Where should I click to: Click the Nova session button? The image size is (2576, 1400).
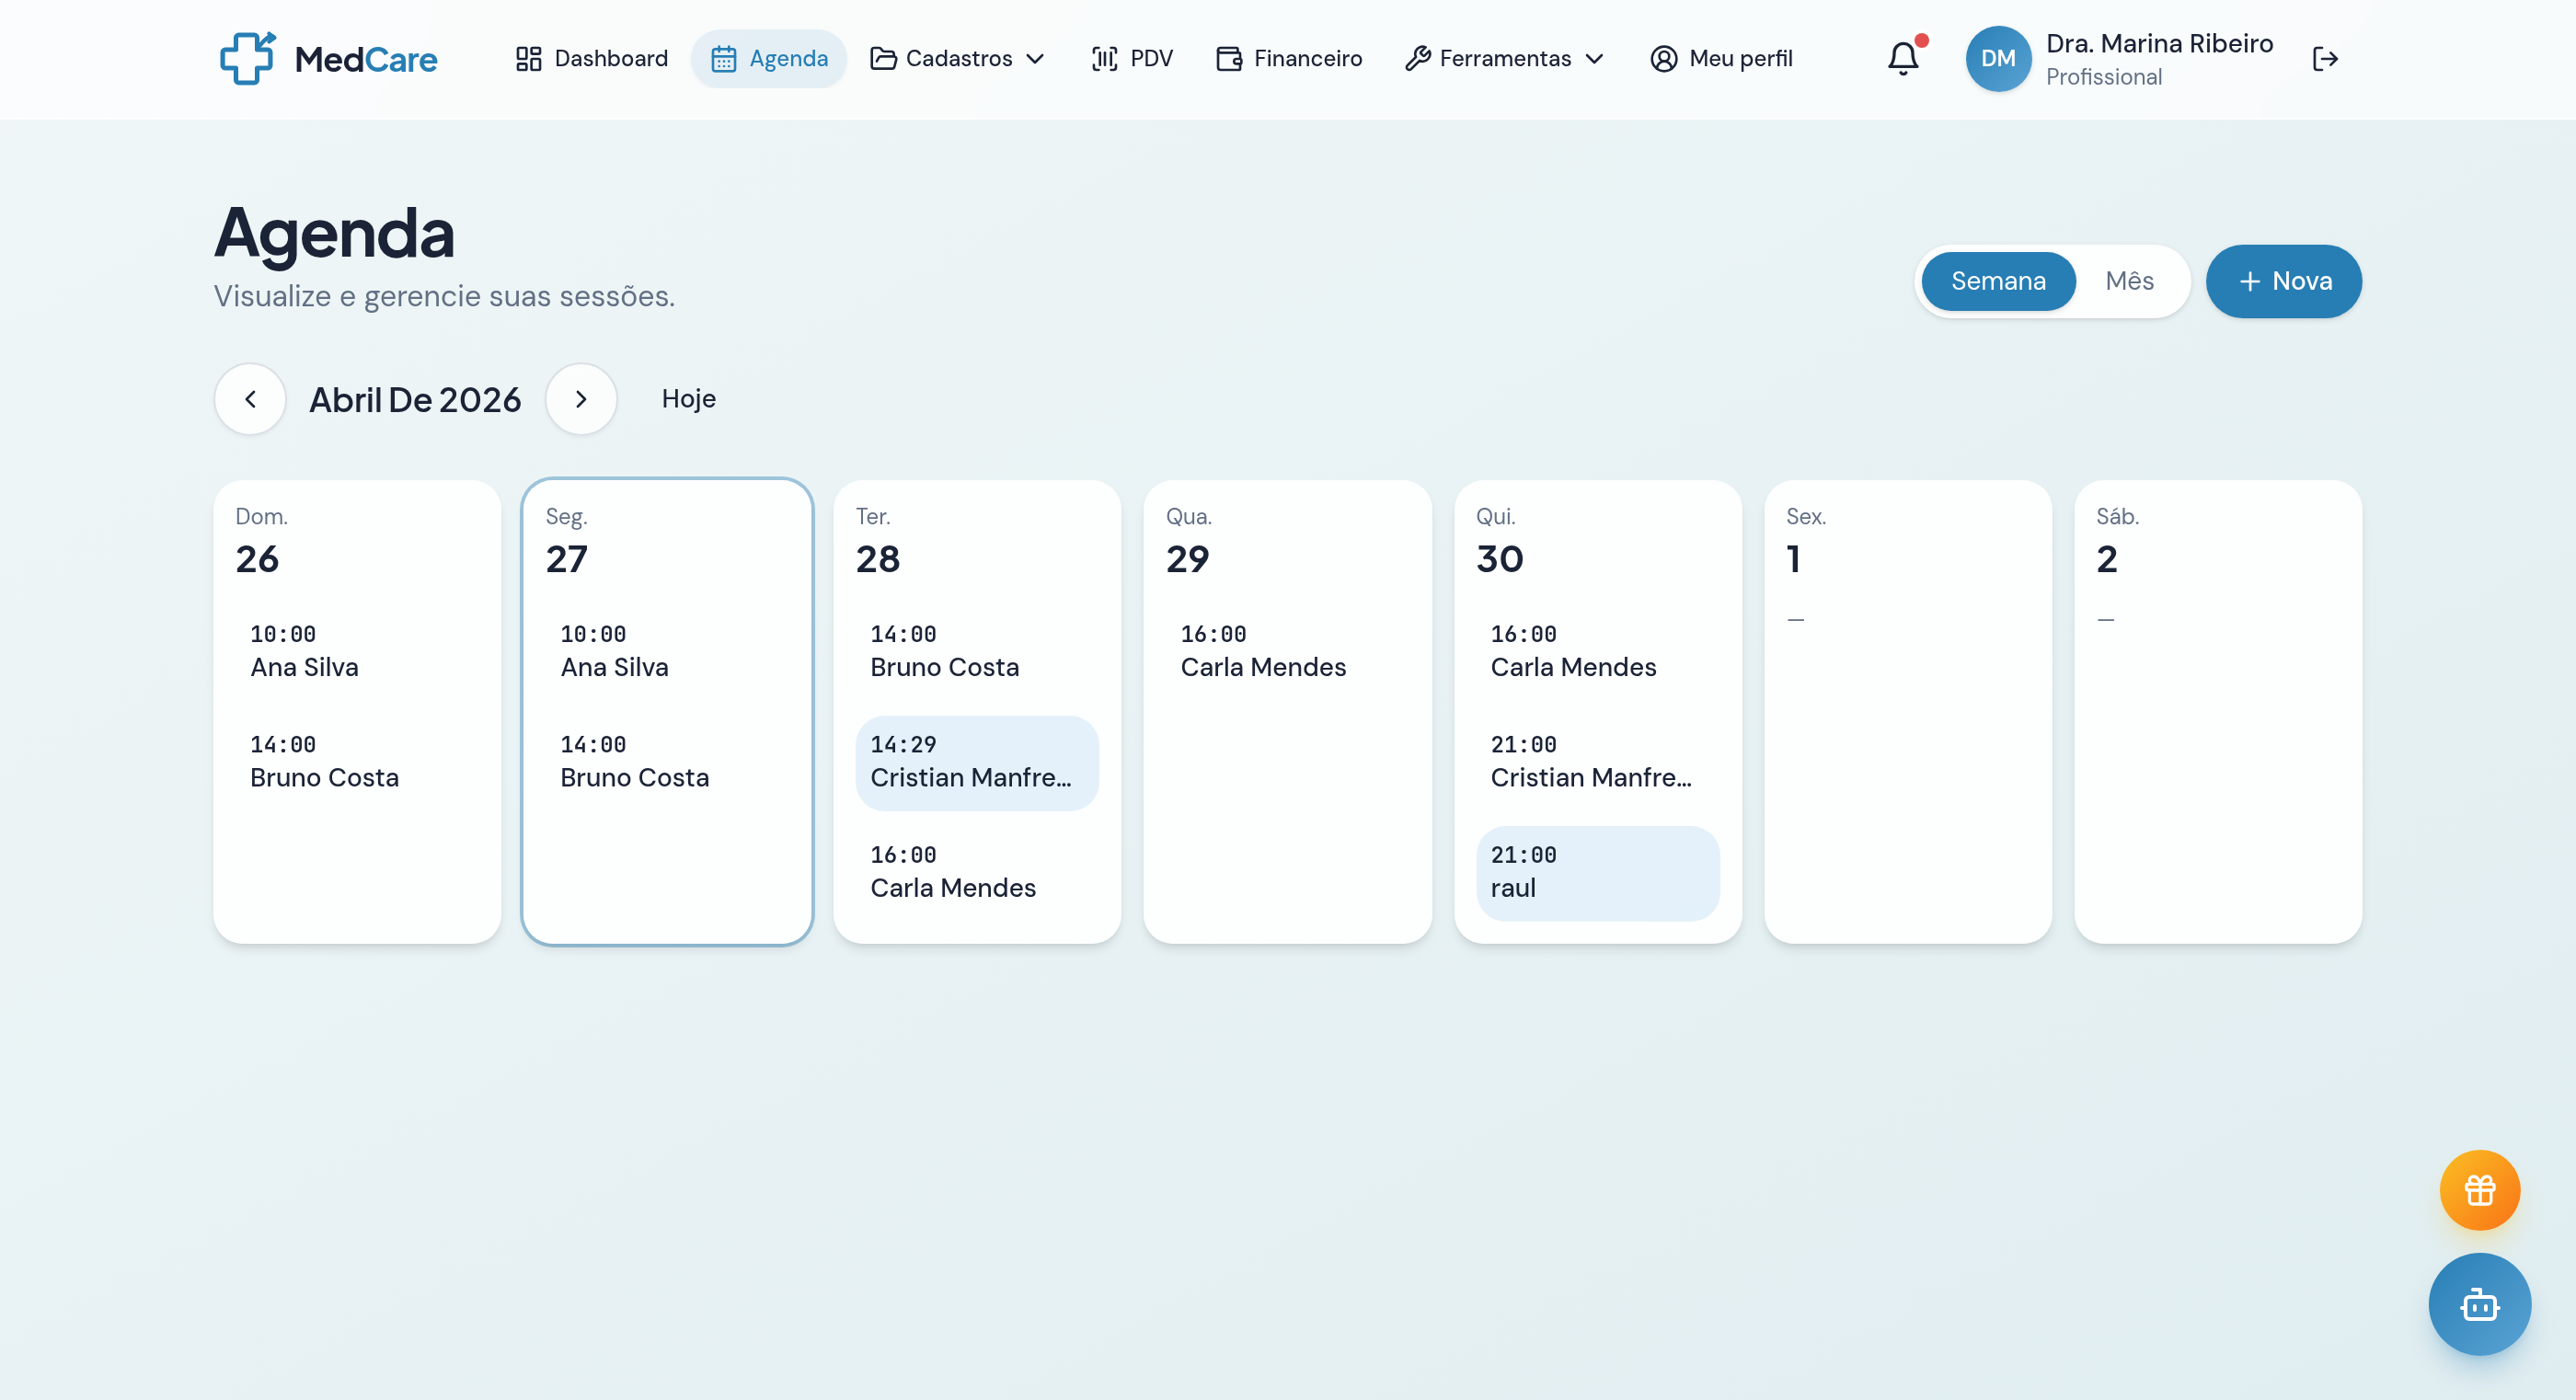coord(2283,281)
